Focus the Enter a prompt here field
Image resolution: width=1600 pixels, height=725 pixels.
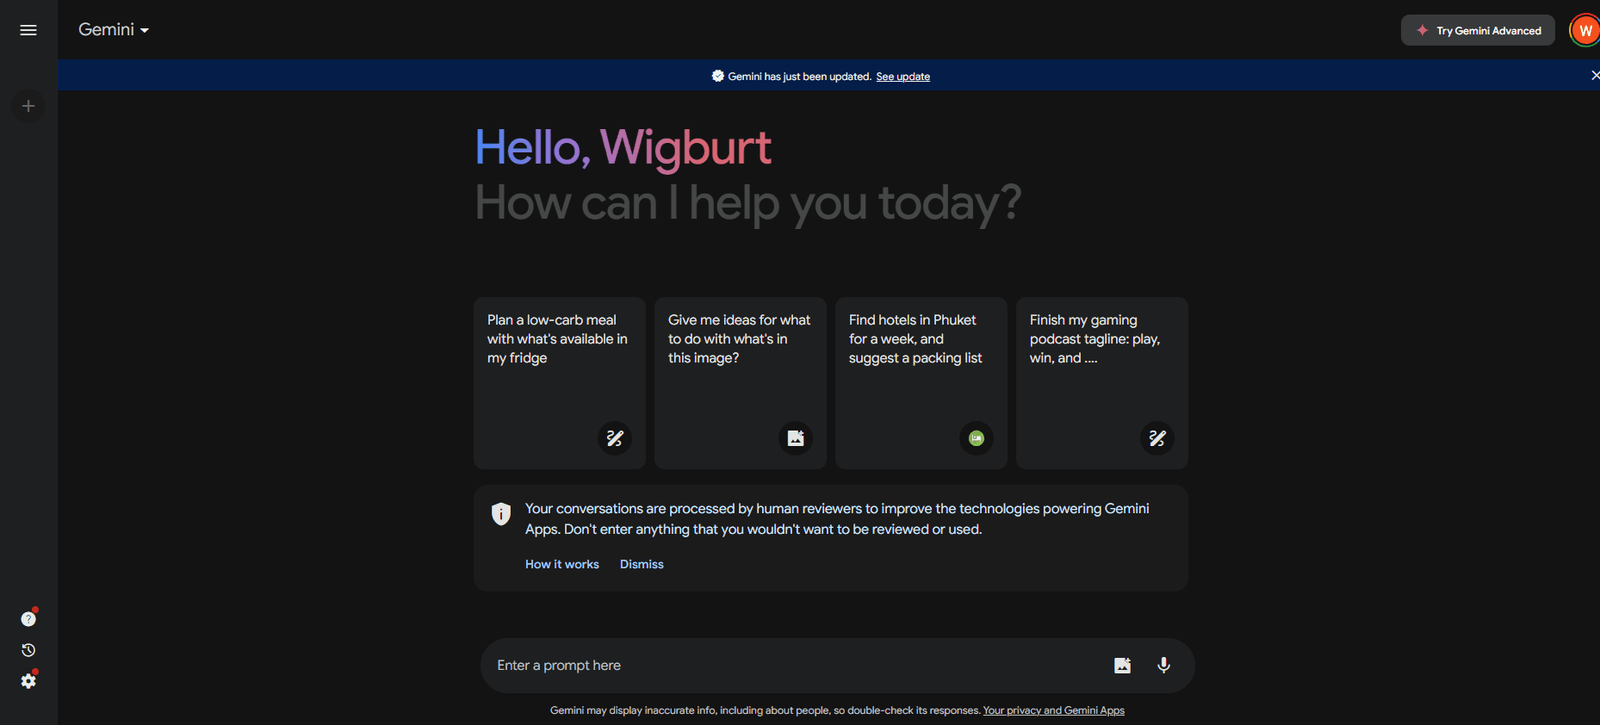point(838,666)
